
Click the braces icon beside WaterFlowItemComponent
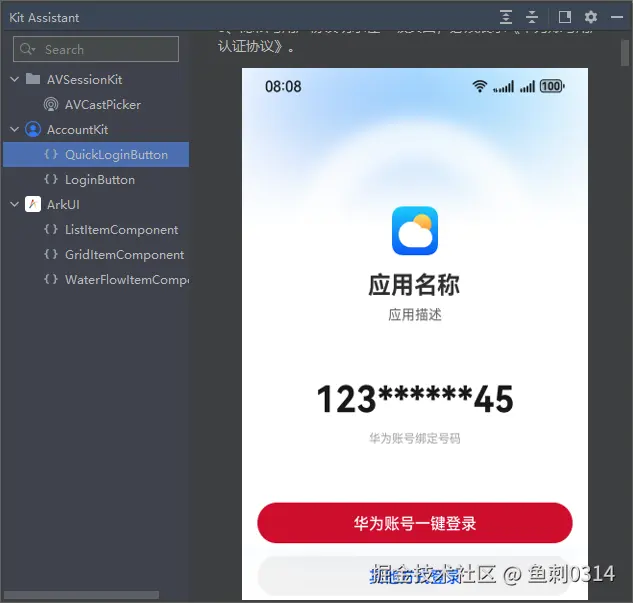[x=51, y=279]
